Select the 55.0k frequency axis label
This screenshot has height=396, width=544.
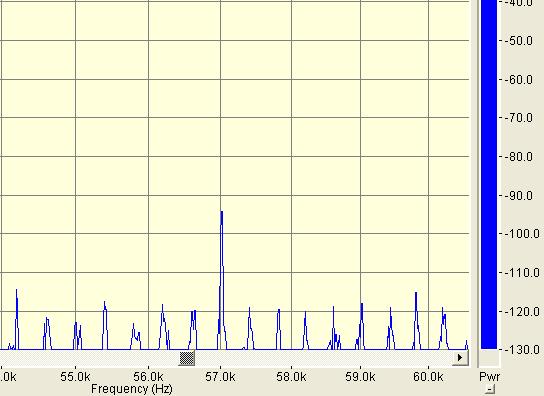tap(75, 377)
